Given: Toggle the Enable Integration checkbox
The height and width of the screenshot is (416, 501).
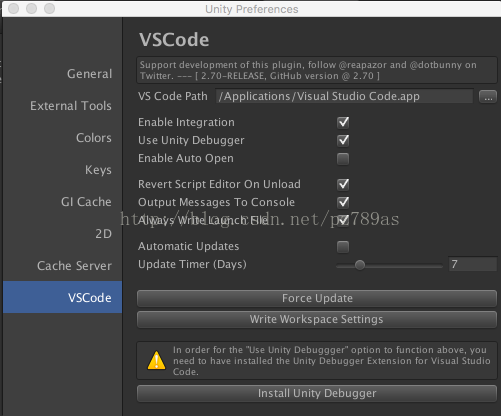Looking at the screenshot, I should pos(343,122).
